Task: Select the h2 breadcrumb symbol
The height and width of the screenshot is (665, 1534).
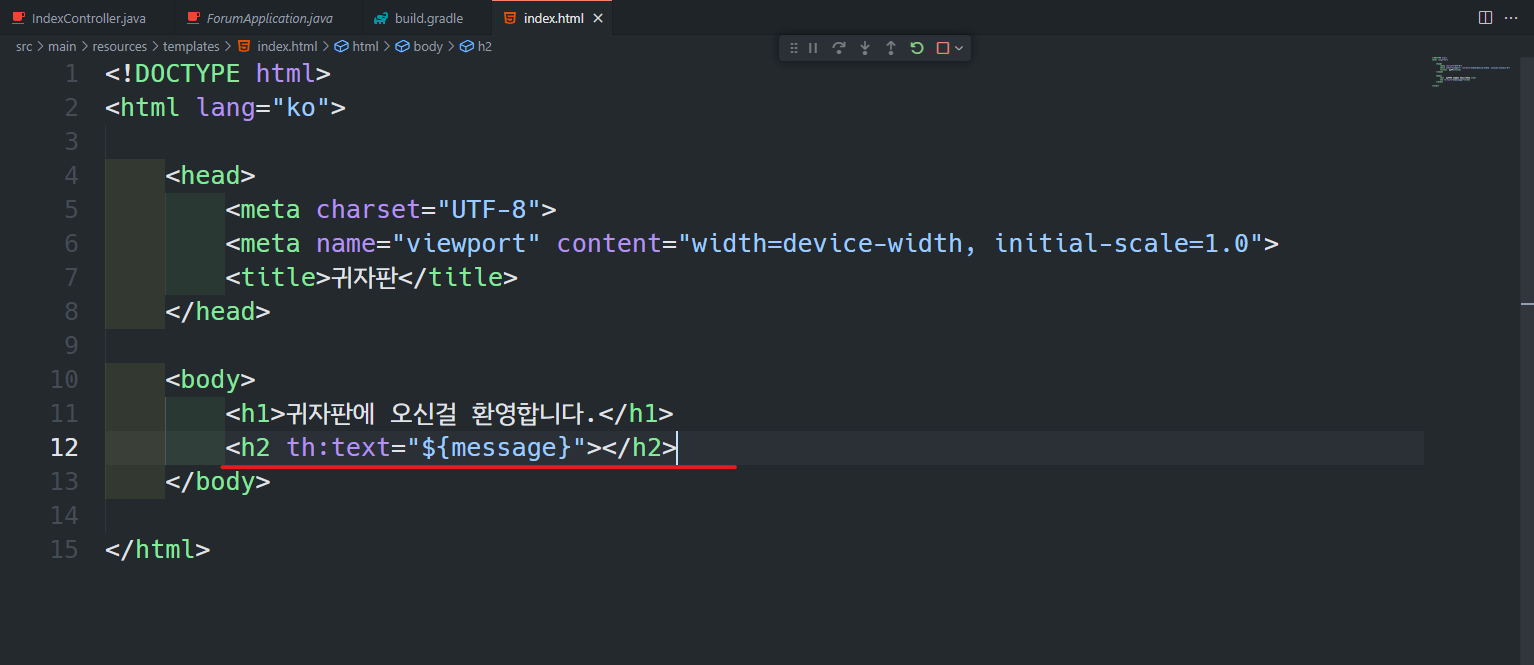Action: [x=476, y=46]
